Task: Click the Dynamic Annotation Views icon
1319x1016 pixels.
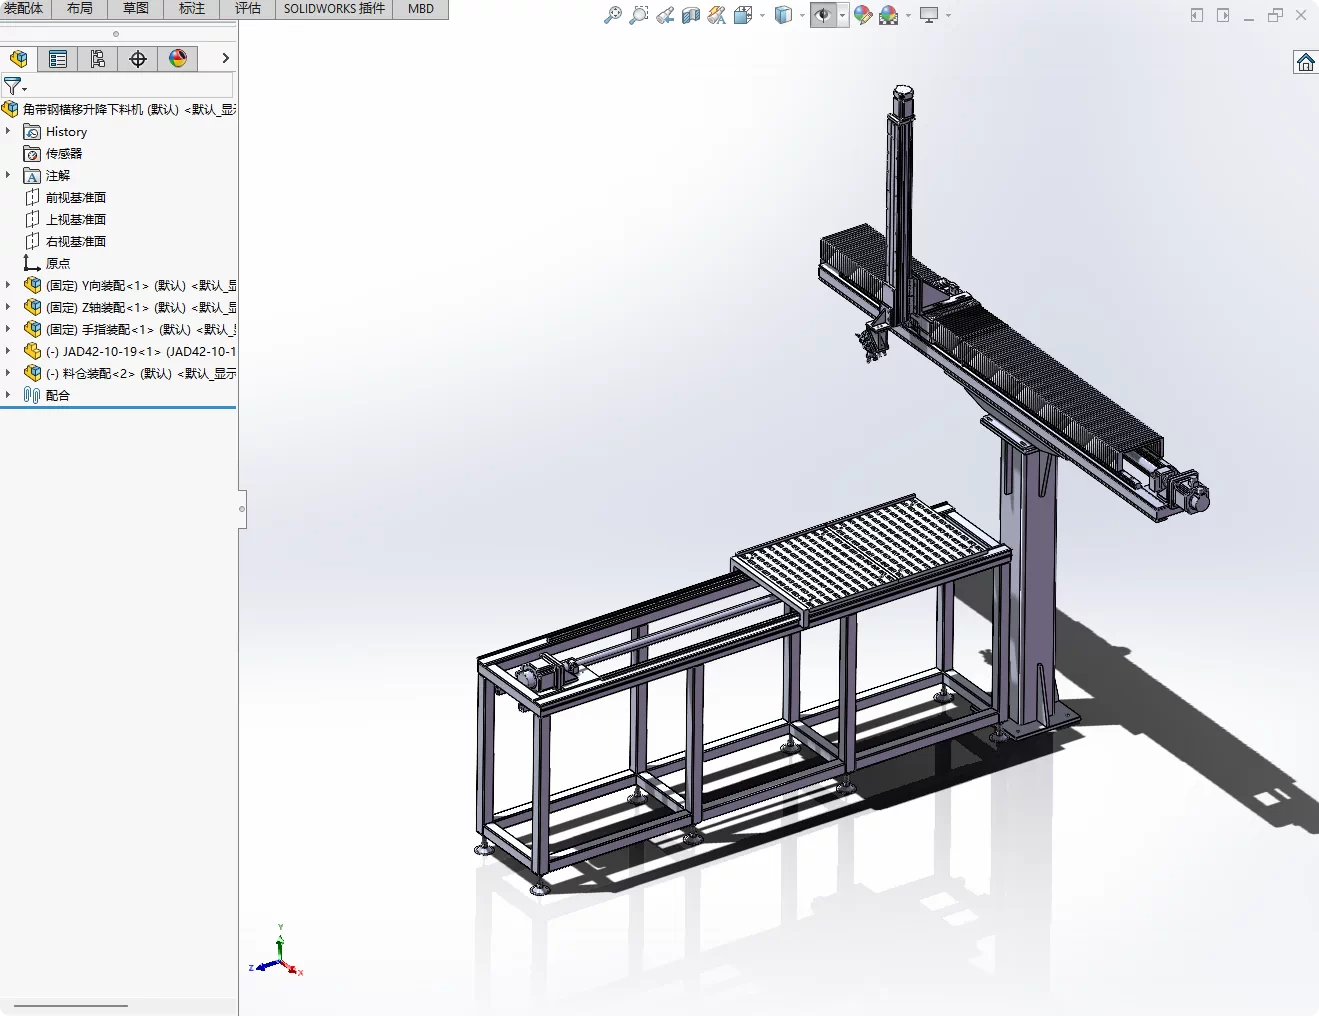Action: pos(717,15)
